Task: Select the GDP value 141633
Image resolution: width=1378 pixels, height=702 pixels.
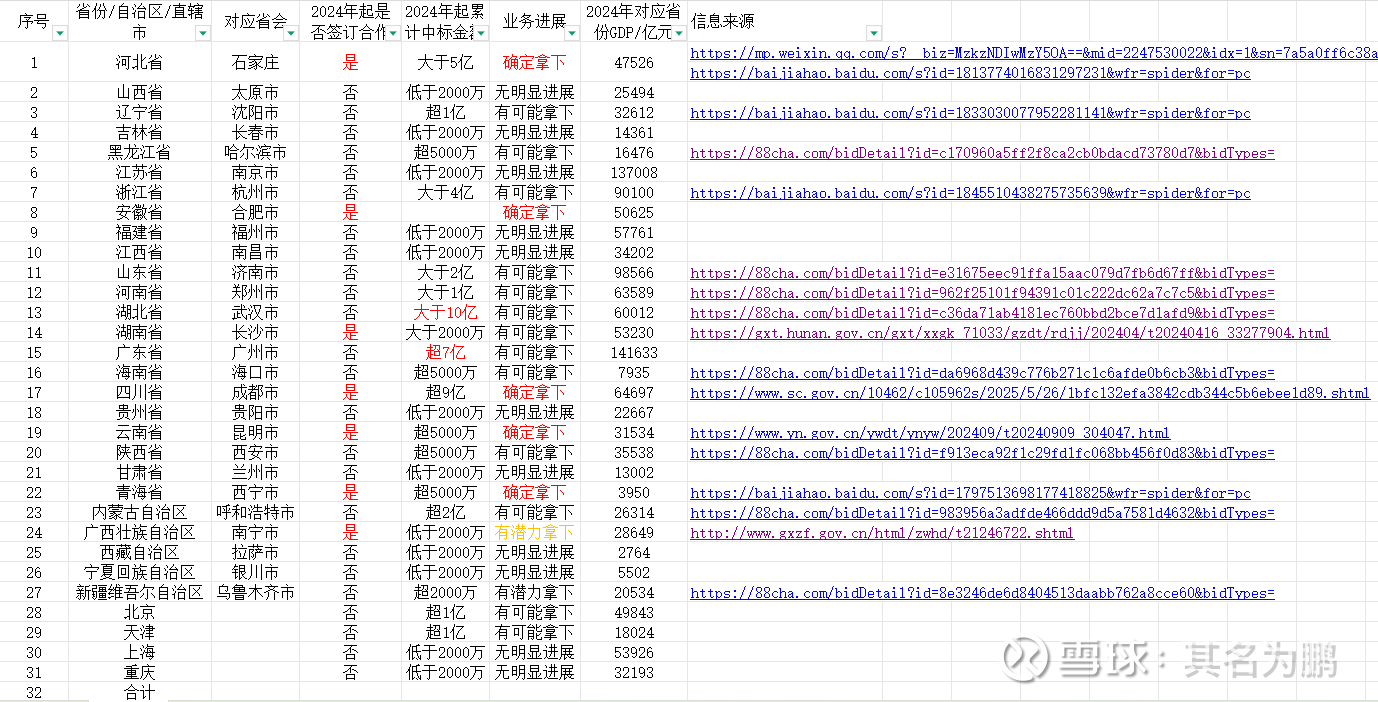Action: point(634,352)
